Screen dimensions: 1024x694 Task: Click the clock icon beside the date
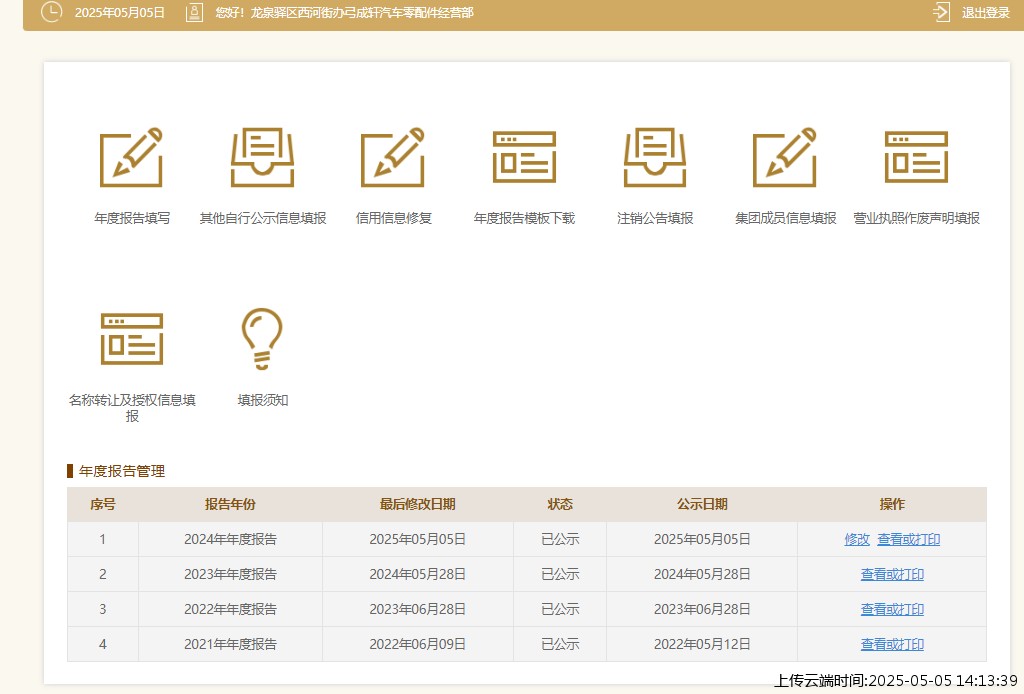click(52, 12)
